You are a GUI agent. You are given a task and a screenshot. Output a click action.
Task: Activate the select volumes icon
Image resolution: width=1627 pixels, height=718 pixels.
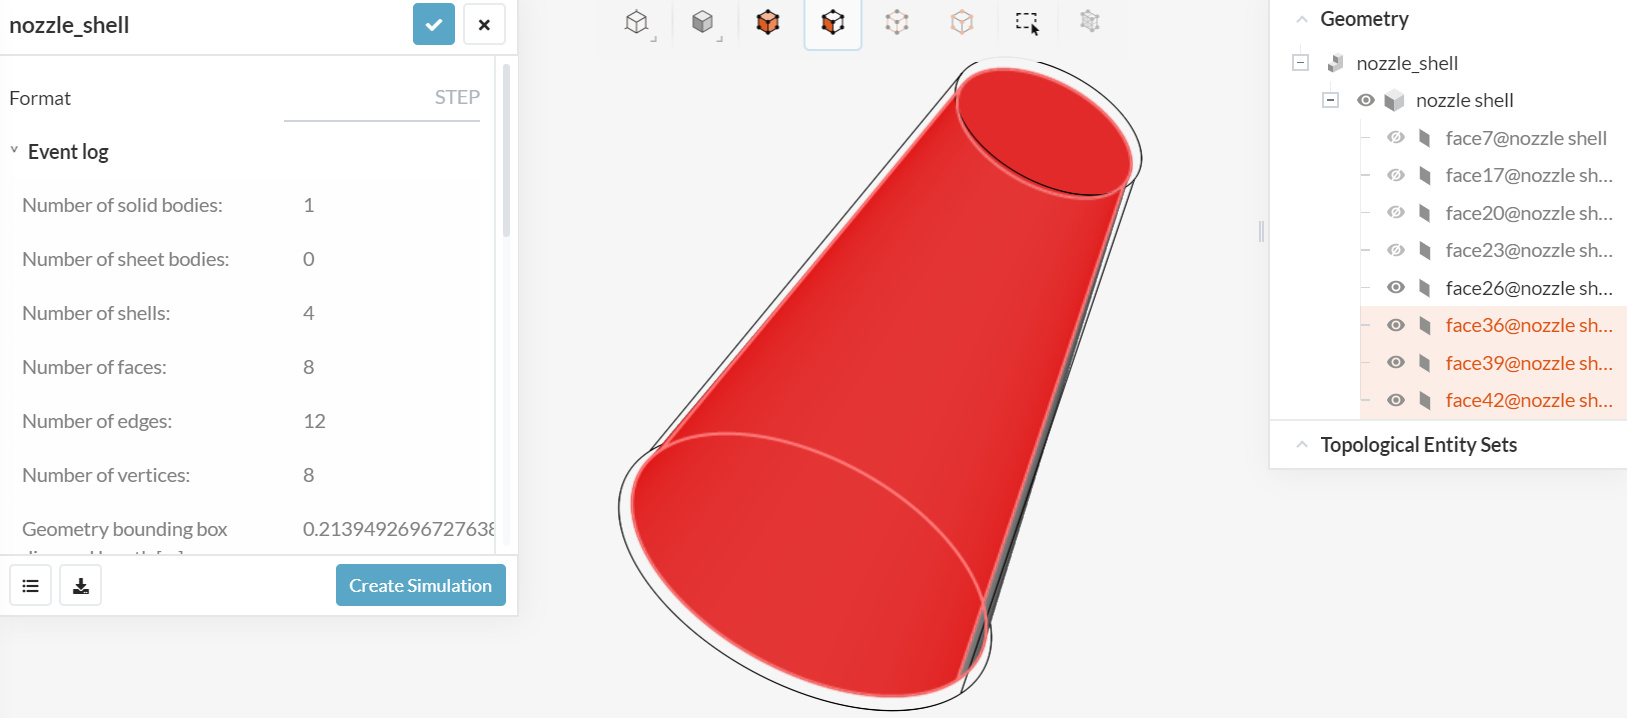768,22
